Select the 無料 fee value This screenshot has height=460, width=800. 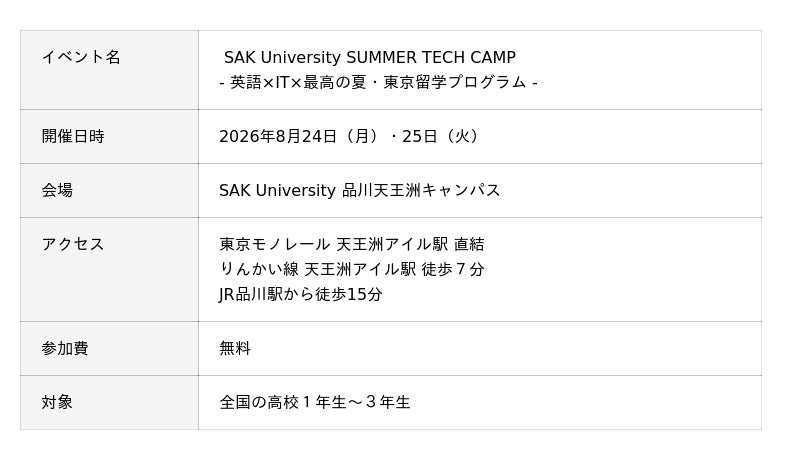click(x=235, y=349)
